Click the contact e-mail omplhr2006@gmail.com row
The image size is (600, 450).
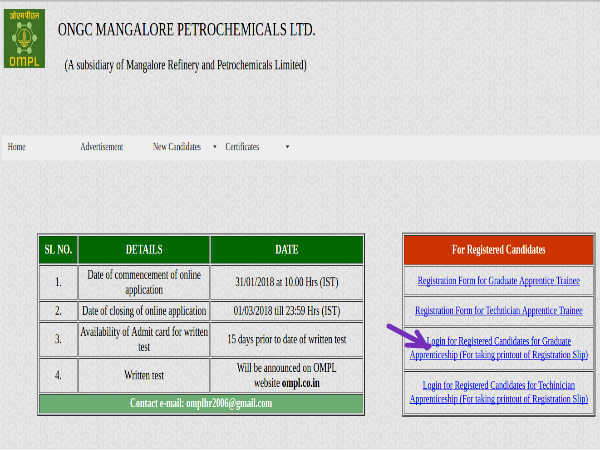click(x=201, y=404)
